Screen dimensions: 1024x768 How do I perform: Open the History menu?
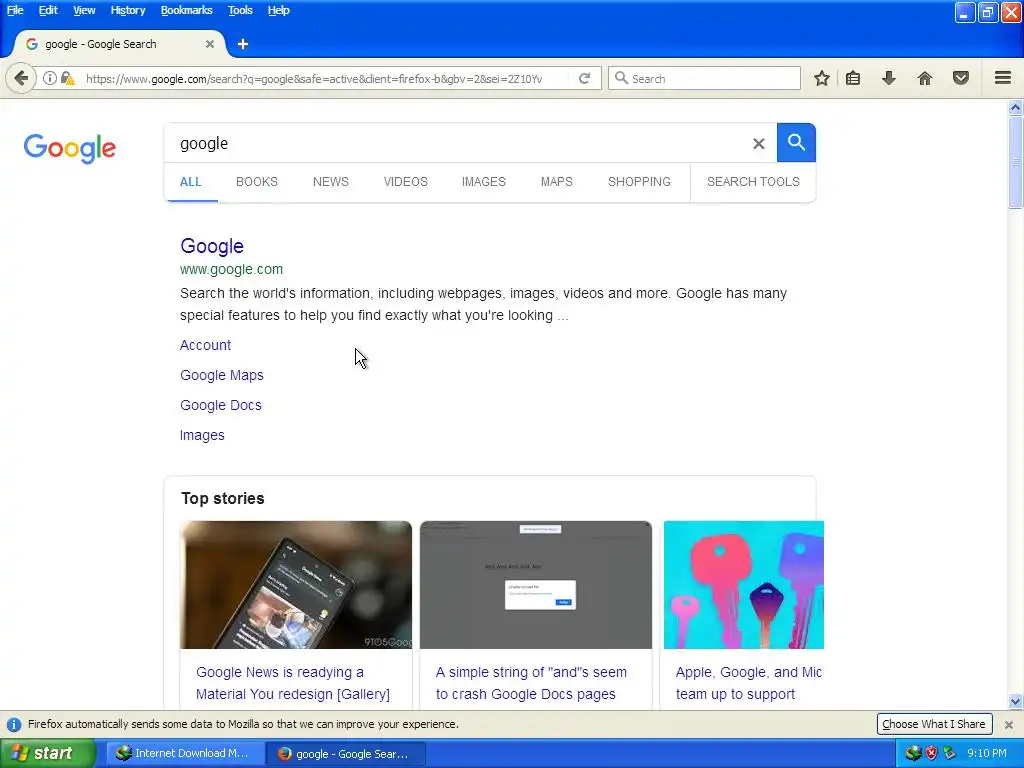point(128,10)
